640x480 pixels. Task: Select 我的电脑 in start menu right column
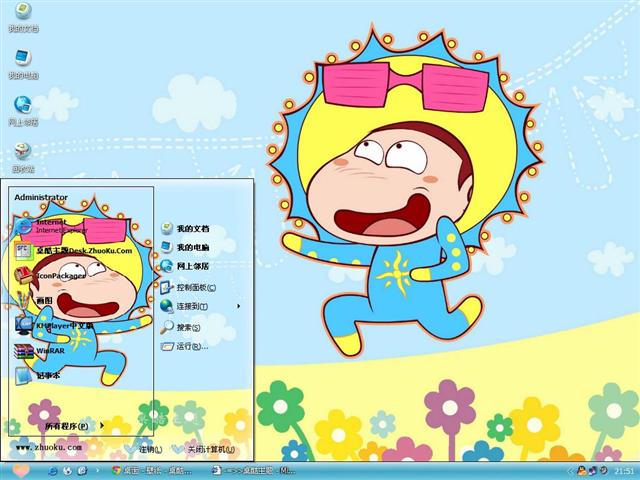pos(185,247)
